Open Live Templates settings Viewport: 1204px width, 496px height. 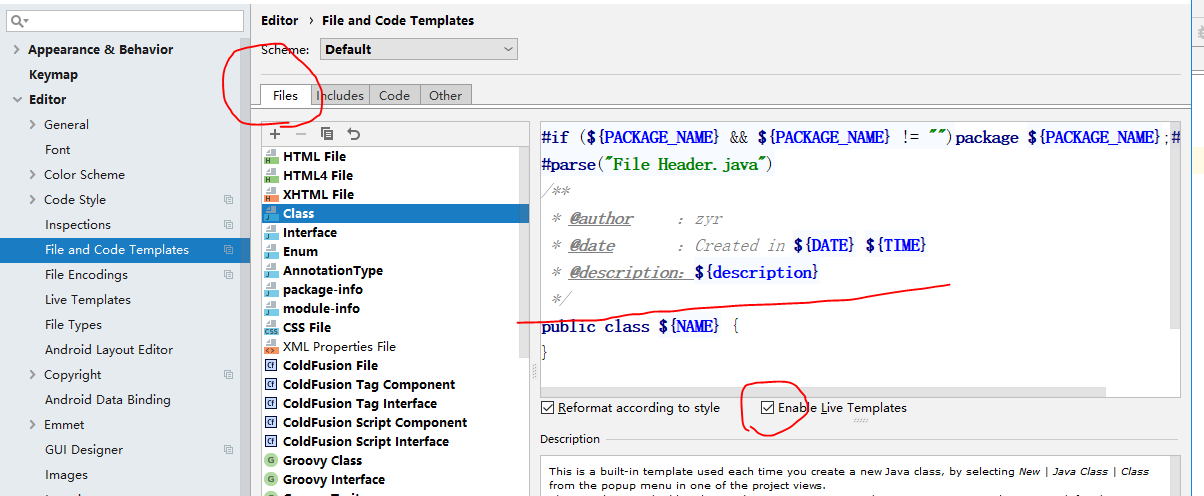click(88, 300)
